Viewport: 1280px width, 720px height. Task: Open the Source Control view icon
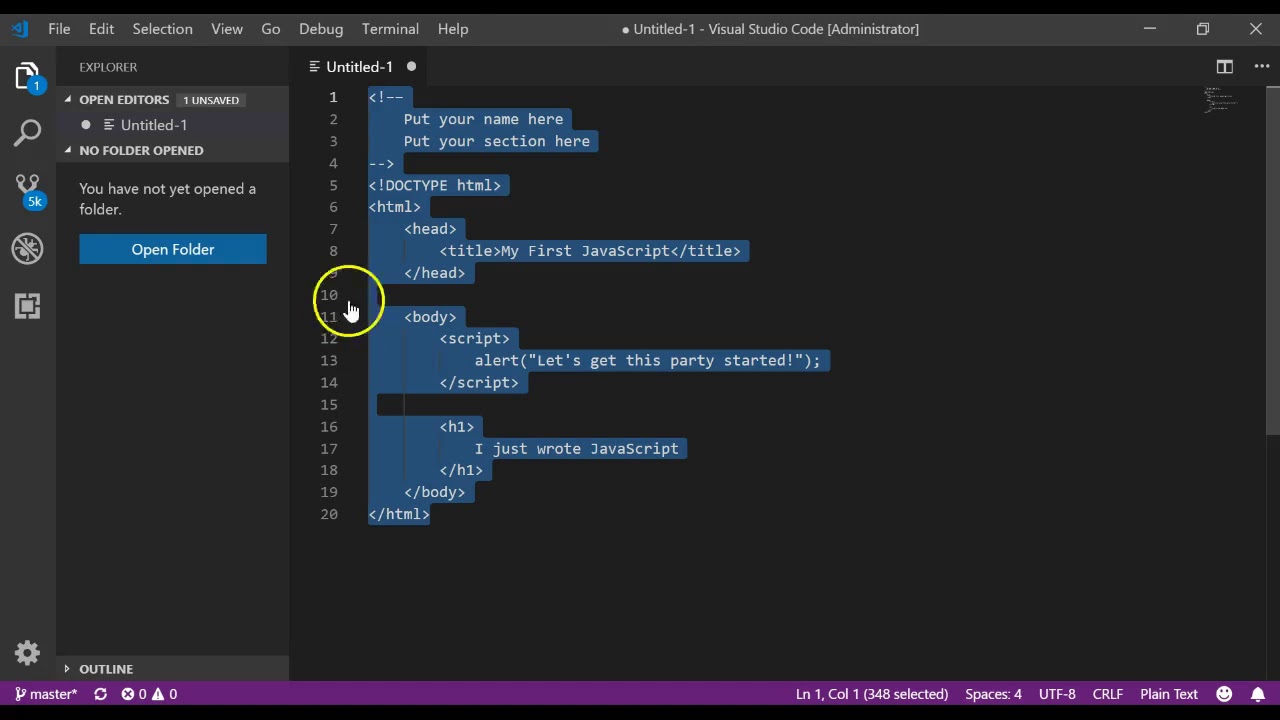pos(27,190)
